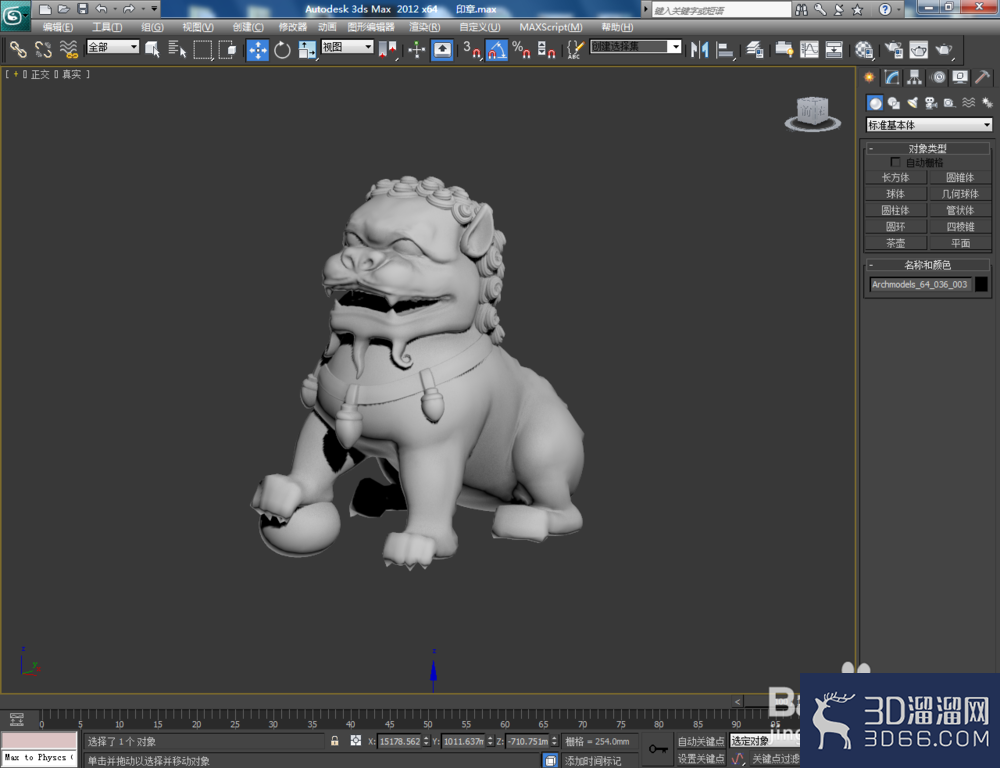This screenshot has height=768, width=1000.
Task: Select the Select Object tool
Action: click(152, 49)
